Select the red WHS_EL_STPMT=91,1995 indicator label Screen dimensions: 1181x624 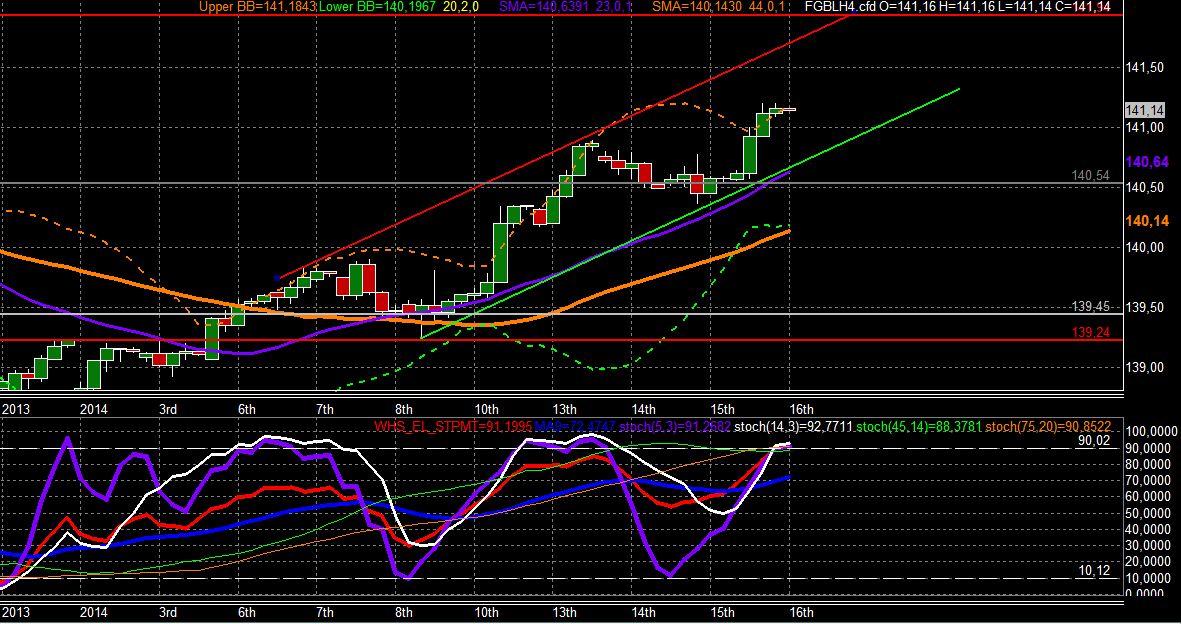click(x=453, y=427)
